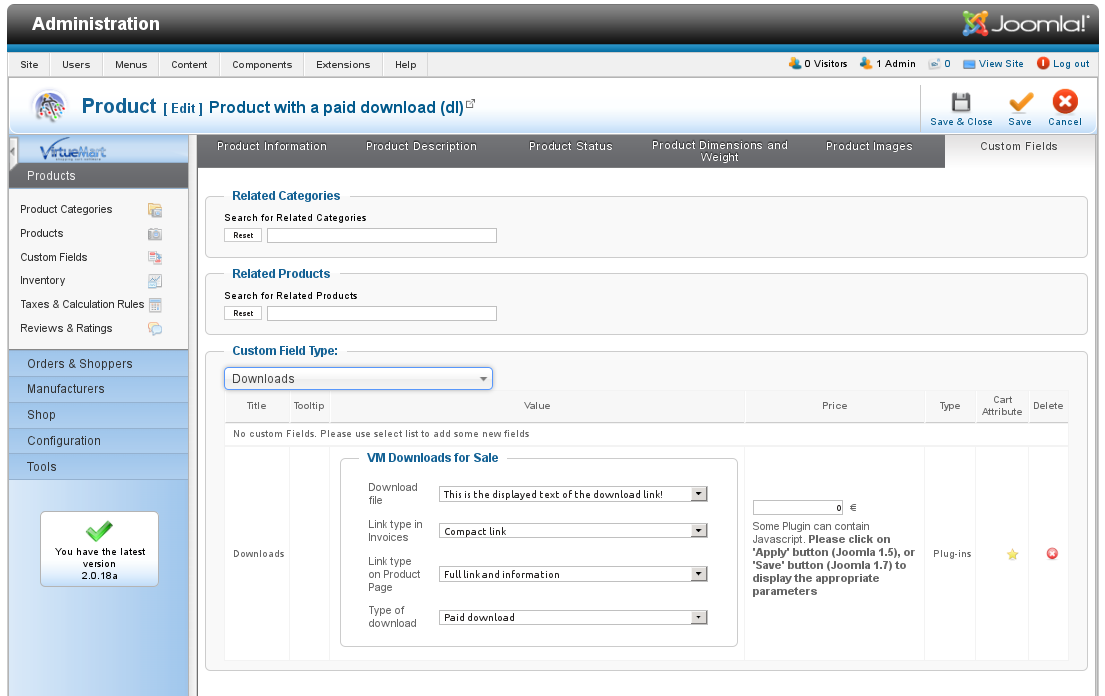Click the Save checkmark icon
1105x696 pixels.
point(1020,102)
